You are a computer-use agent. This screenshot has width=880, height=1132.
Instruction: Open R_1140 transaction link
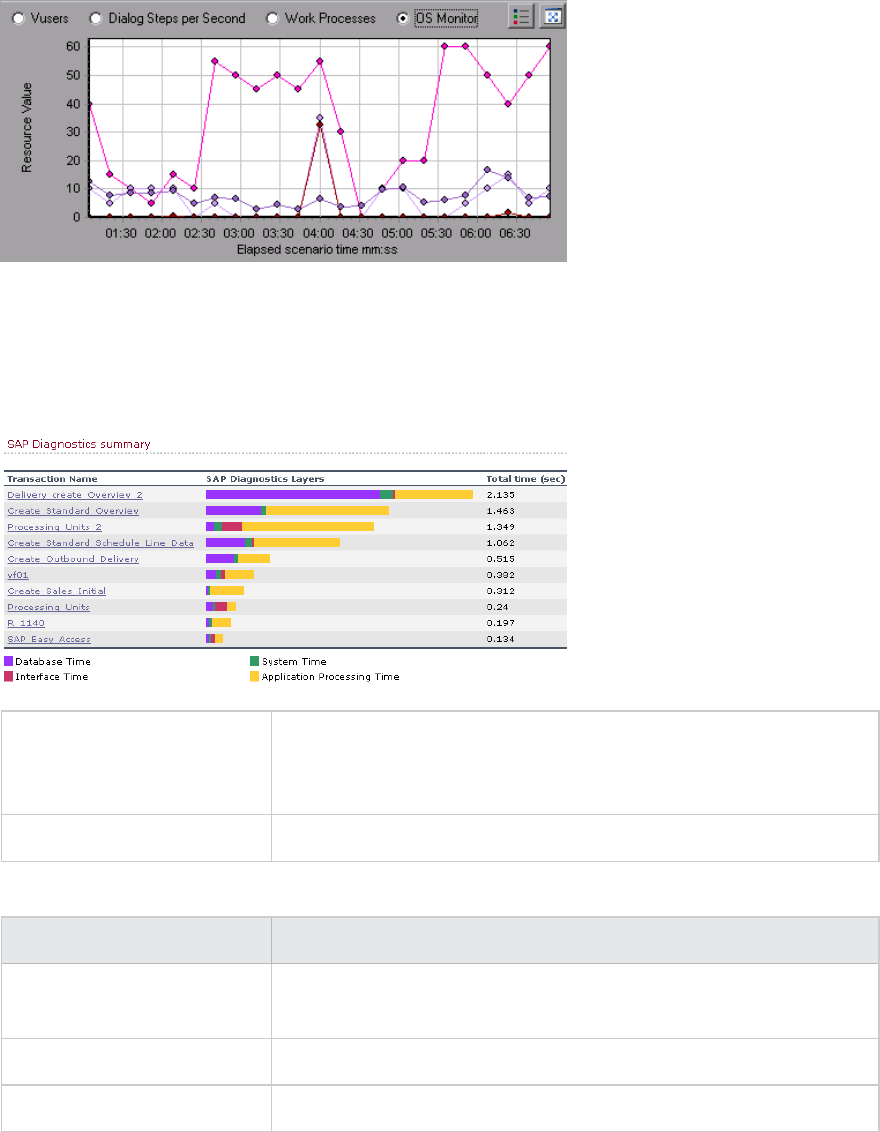pos(26,623)
